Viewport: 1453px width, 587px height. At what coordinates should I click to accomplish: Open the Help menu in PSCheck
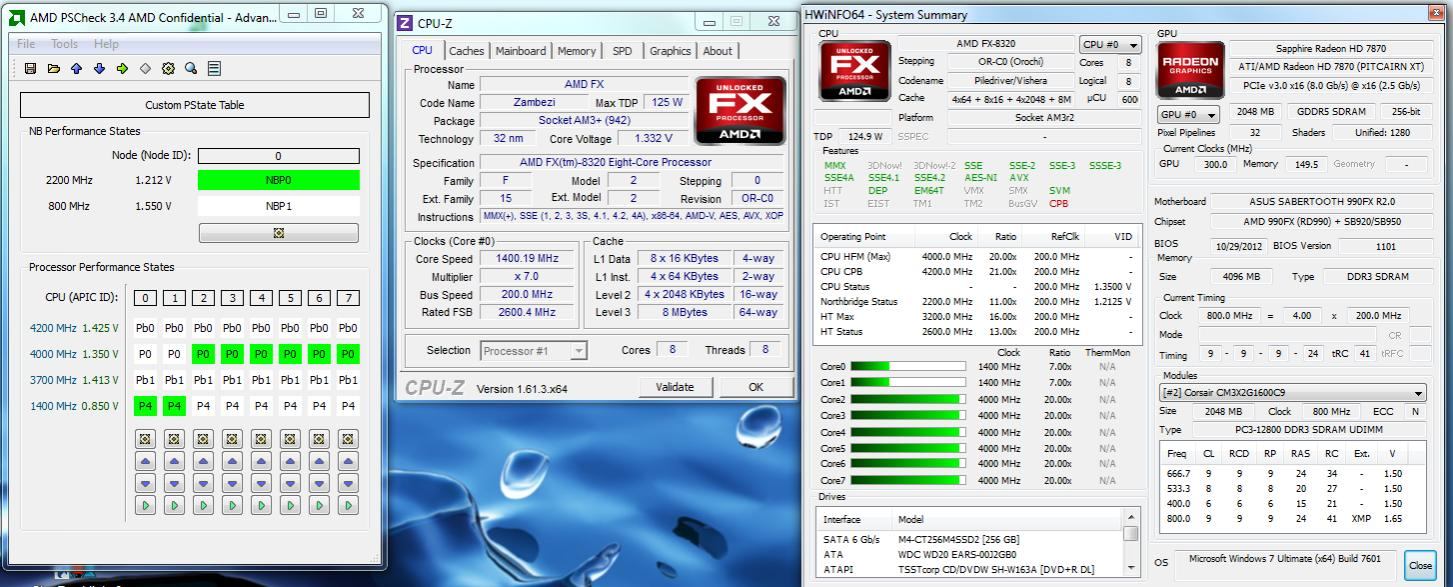click(x=106, y=44)
